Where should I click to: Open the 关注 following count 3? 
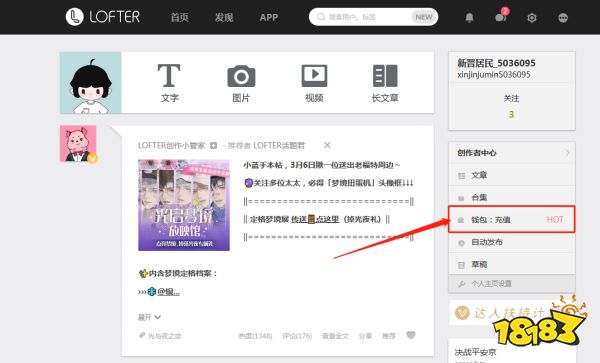click(x=511, y=107)
